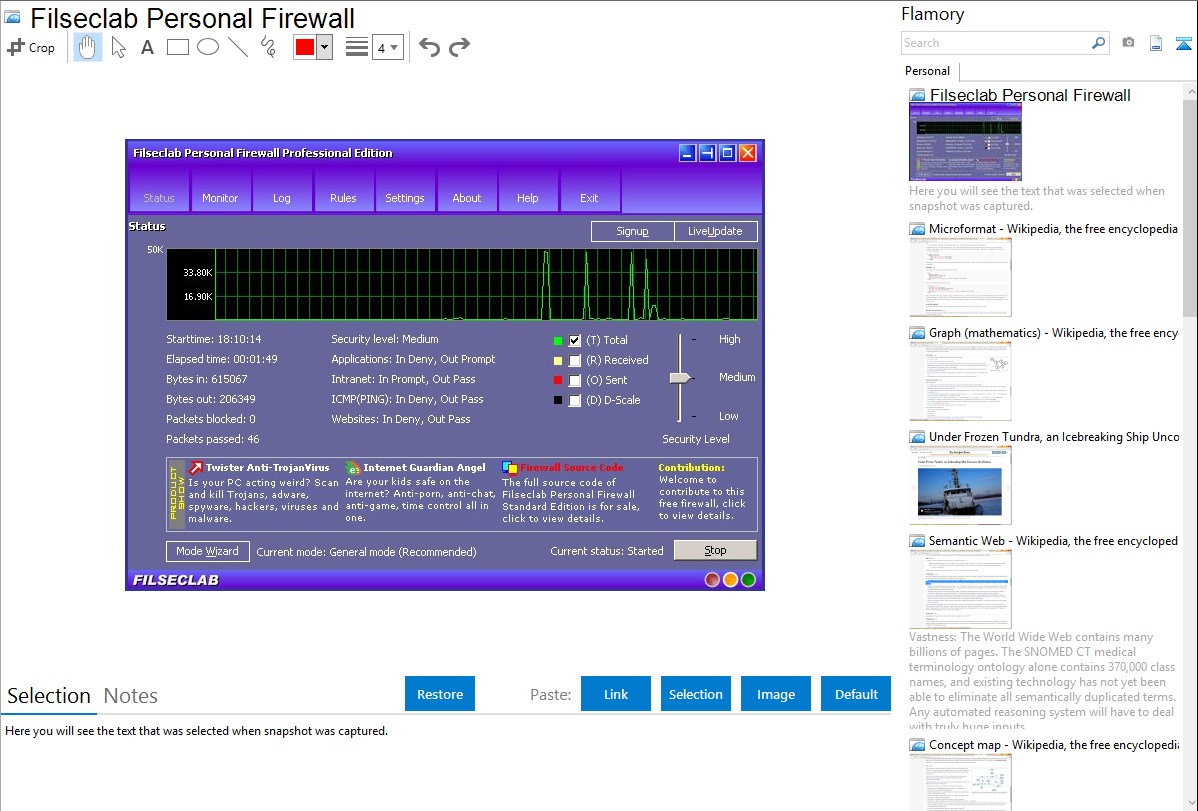Click the document page icon near search
This screenshot has height=811, width=1198.
tap(1156, 43)
